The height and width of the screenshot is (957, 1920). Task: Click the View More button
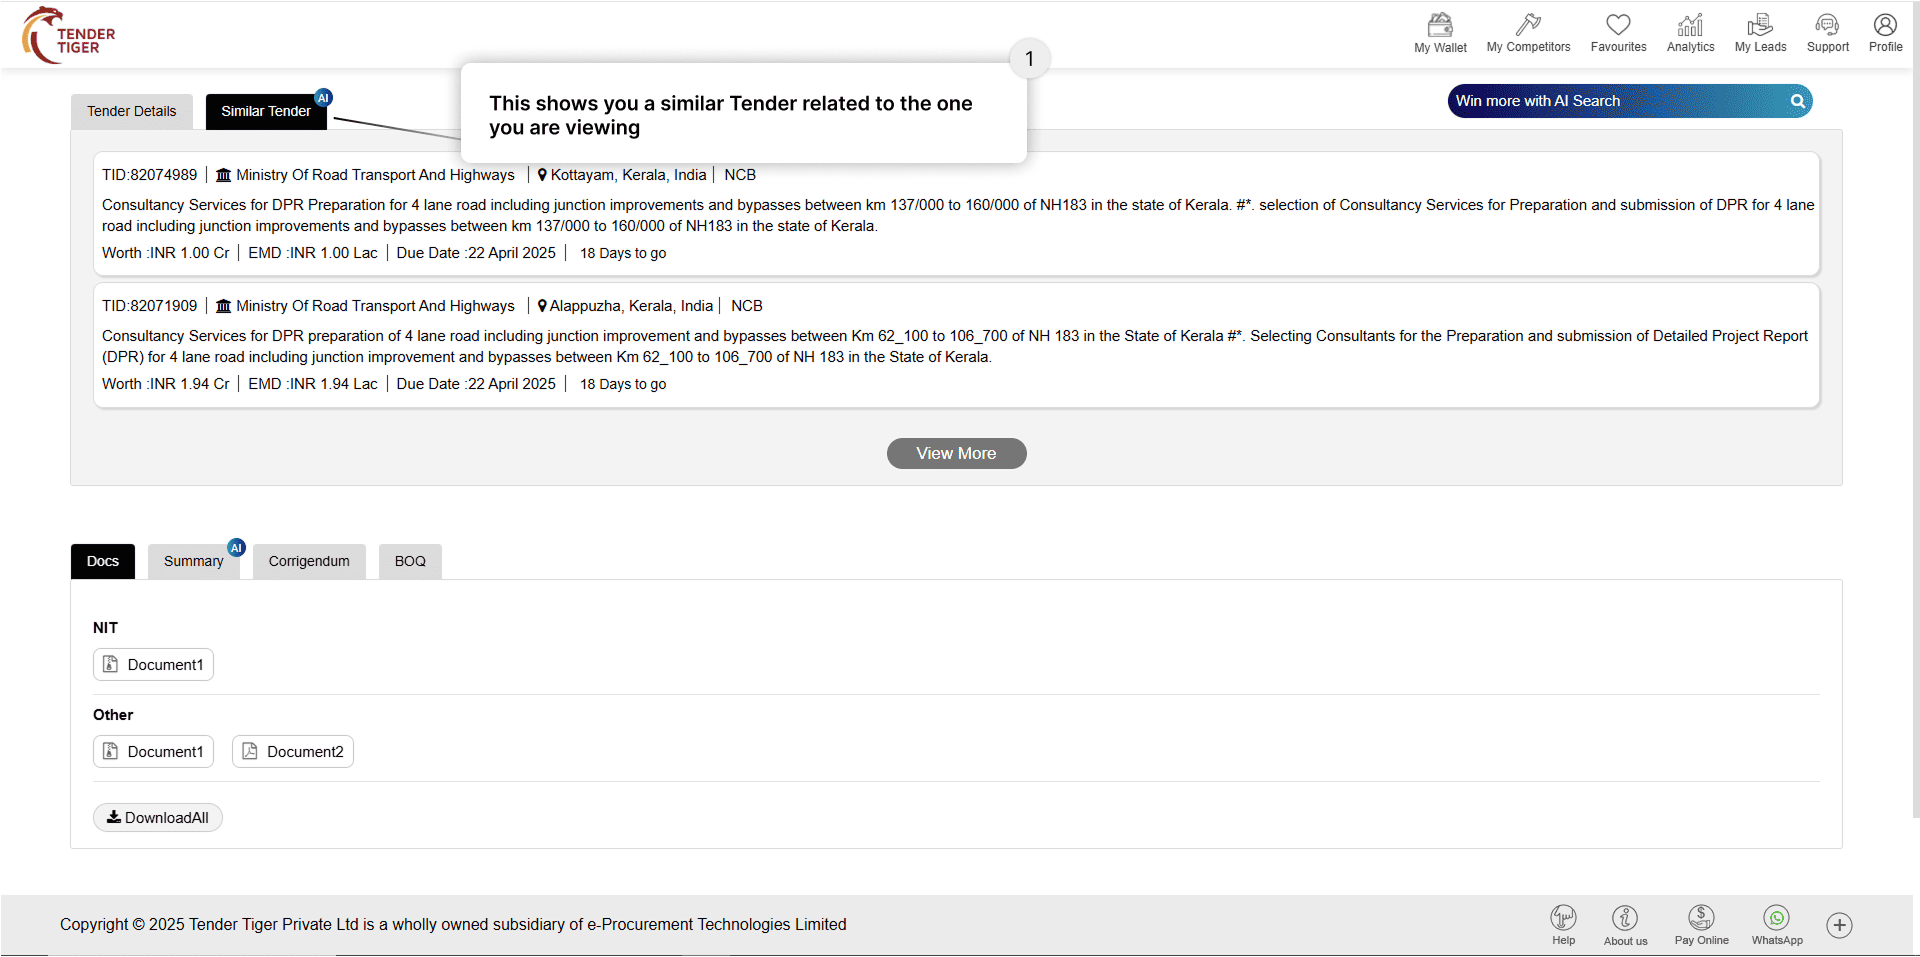tap(956, 453)
